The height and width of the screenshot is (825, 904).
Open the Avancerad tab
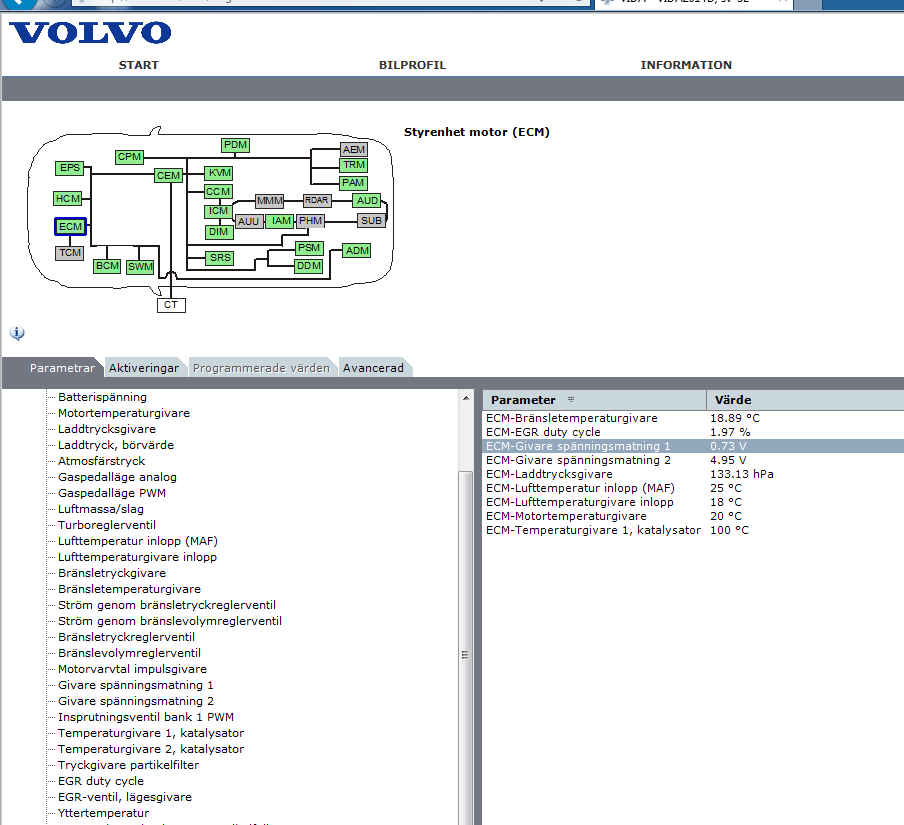click(373, 368)
